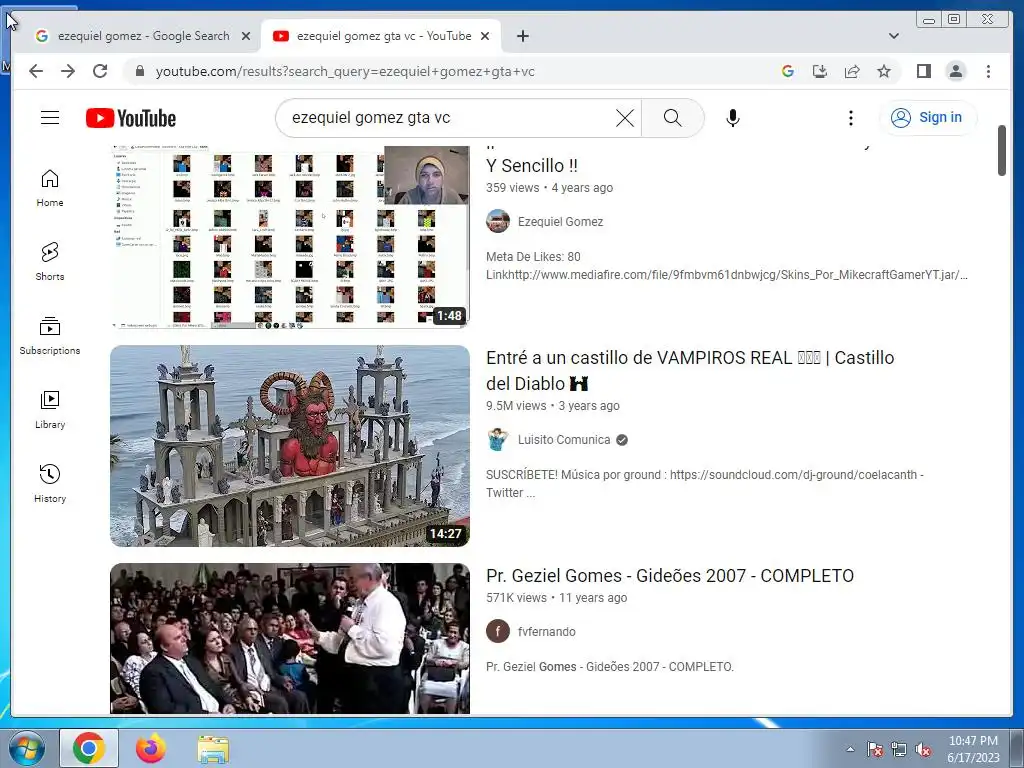Share this page icon in address bar
The height and width of the screenshot is (768, 1024).
(852, 71)
